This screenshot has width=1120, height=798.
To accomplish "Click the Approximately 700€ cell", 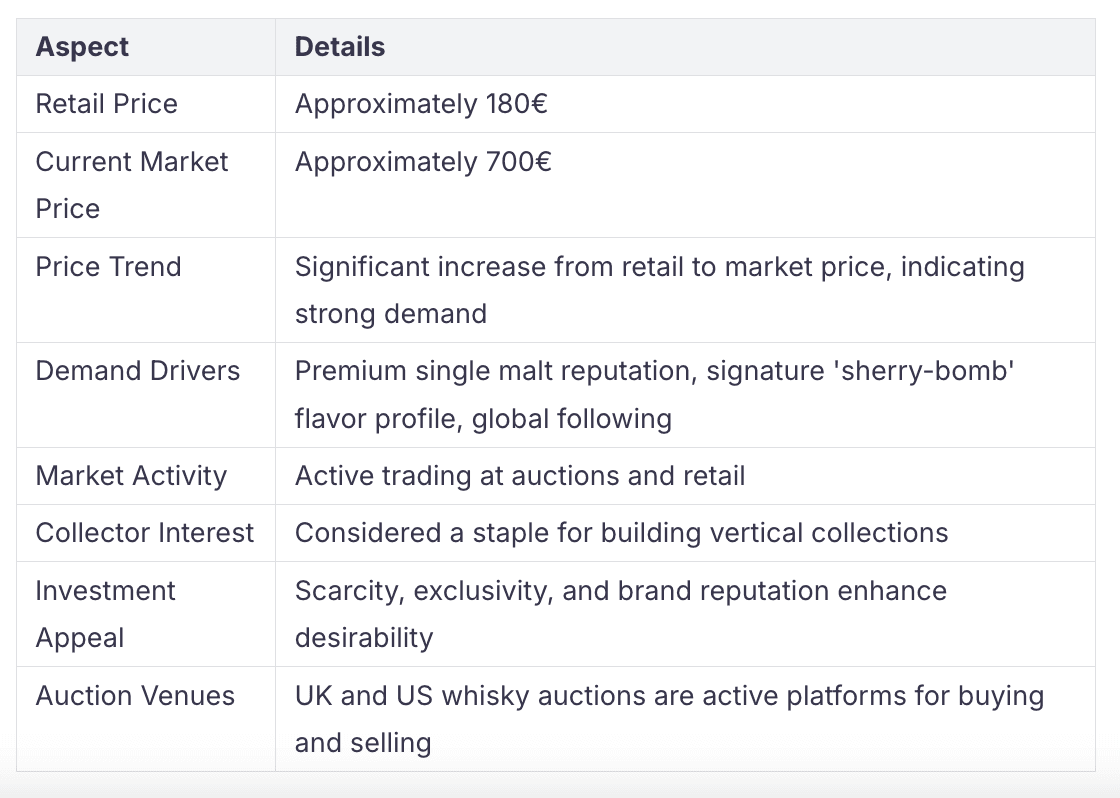I will (423, 162).
